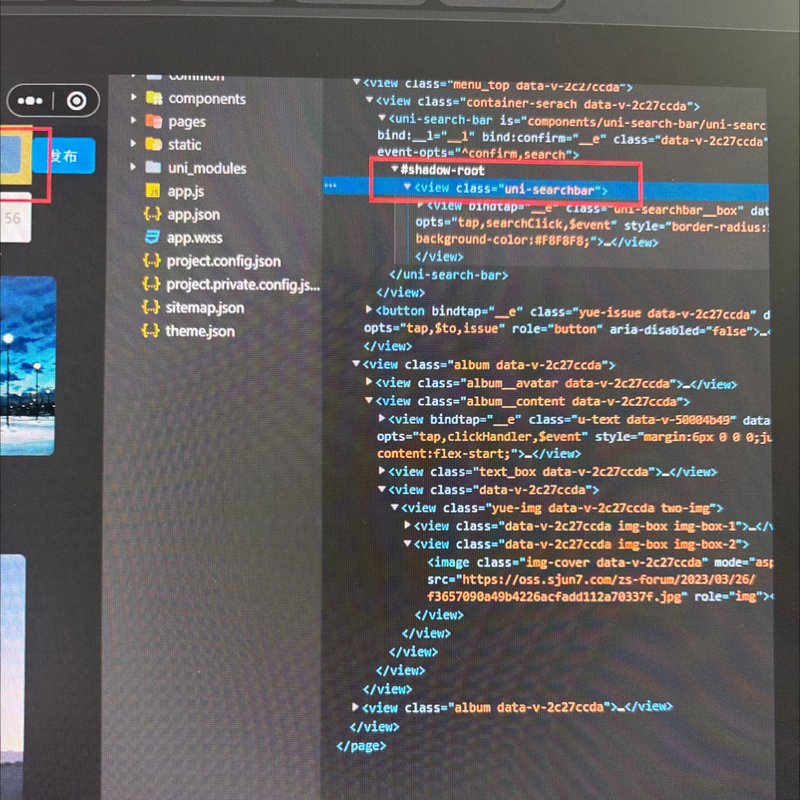
Task: Click the components folder icon
Action: point(154,98)
